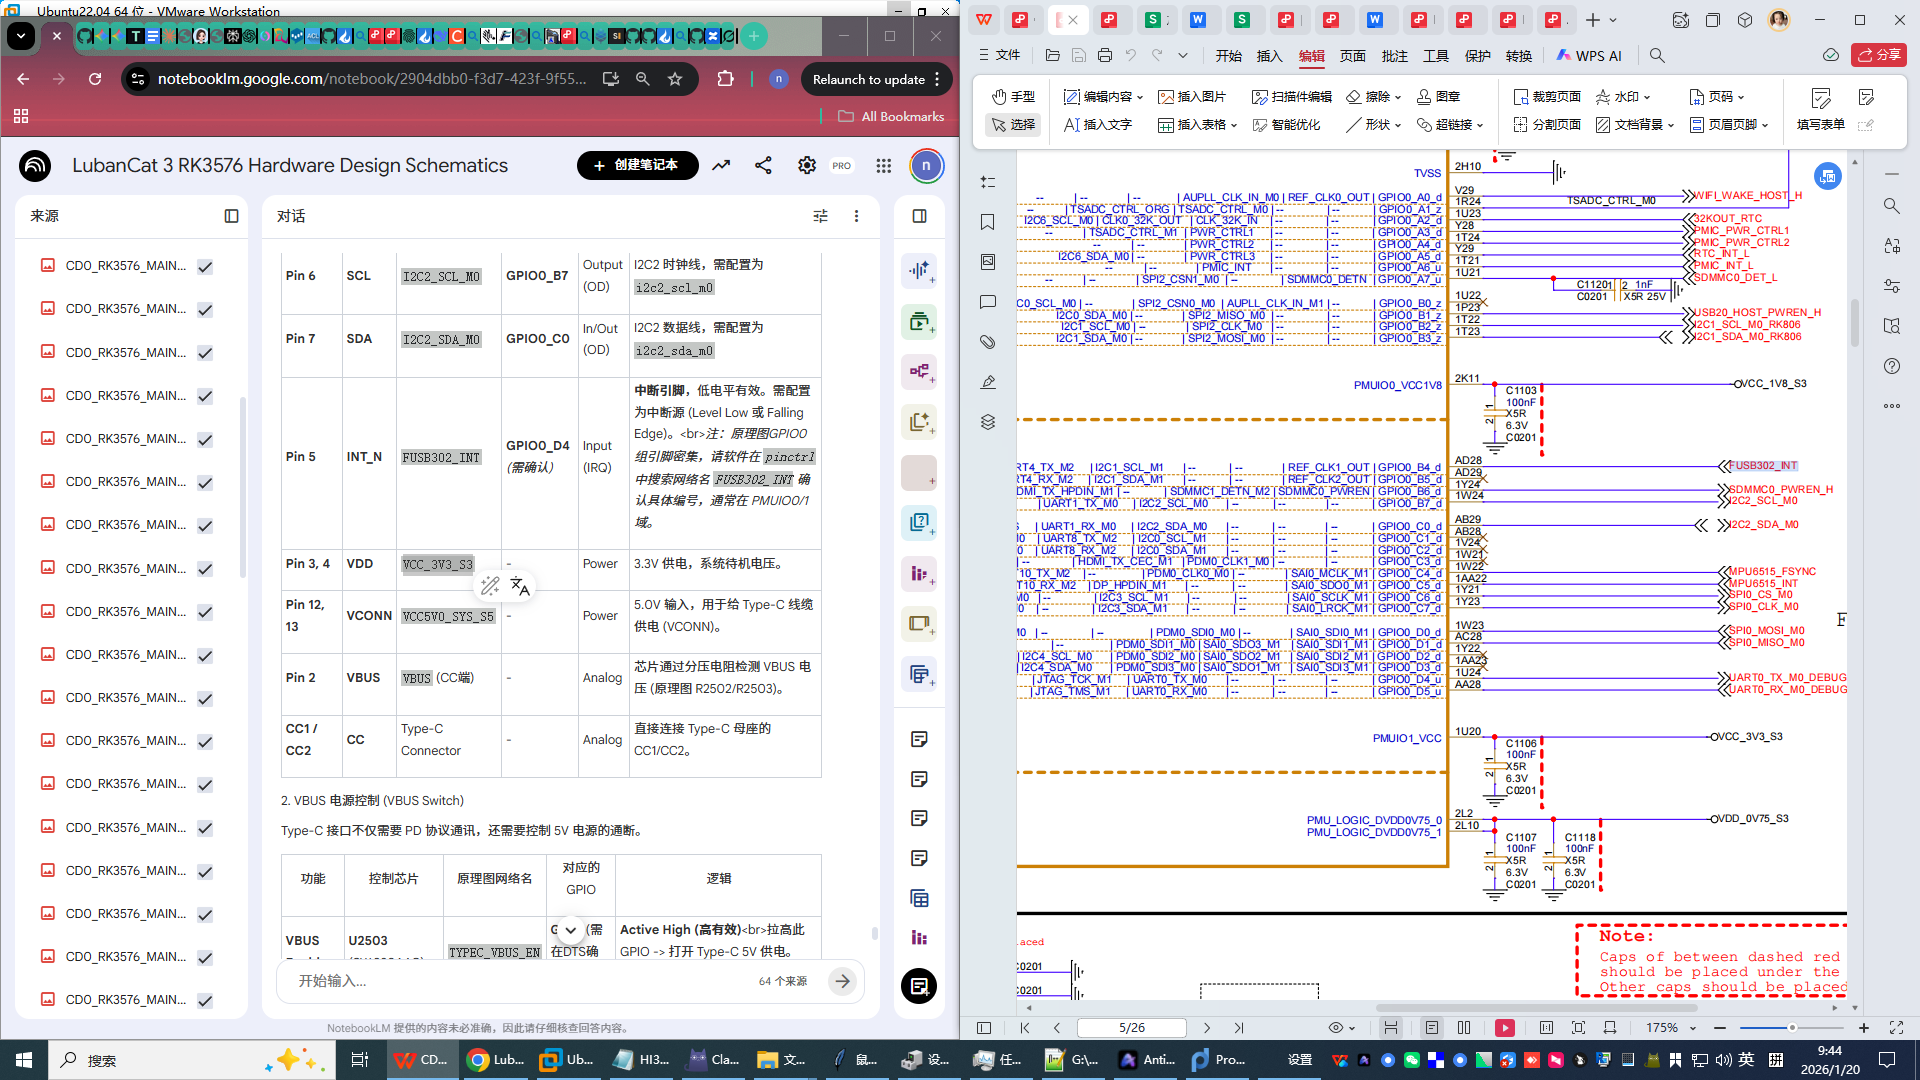
Task: Uncheck the first CDO_RK3576_MAIN source checkbox
Action: tap(205, 267)
